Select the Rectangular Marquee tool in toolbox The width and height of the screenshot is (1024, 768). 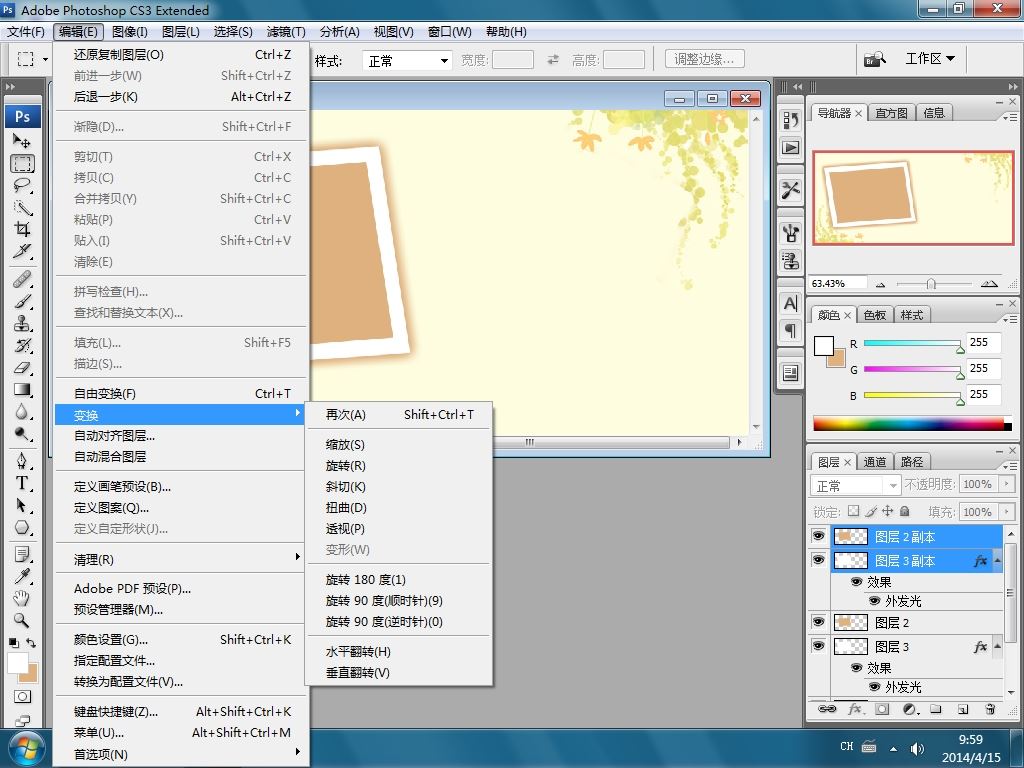point(22,163)
